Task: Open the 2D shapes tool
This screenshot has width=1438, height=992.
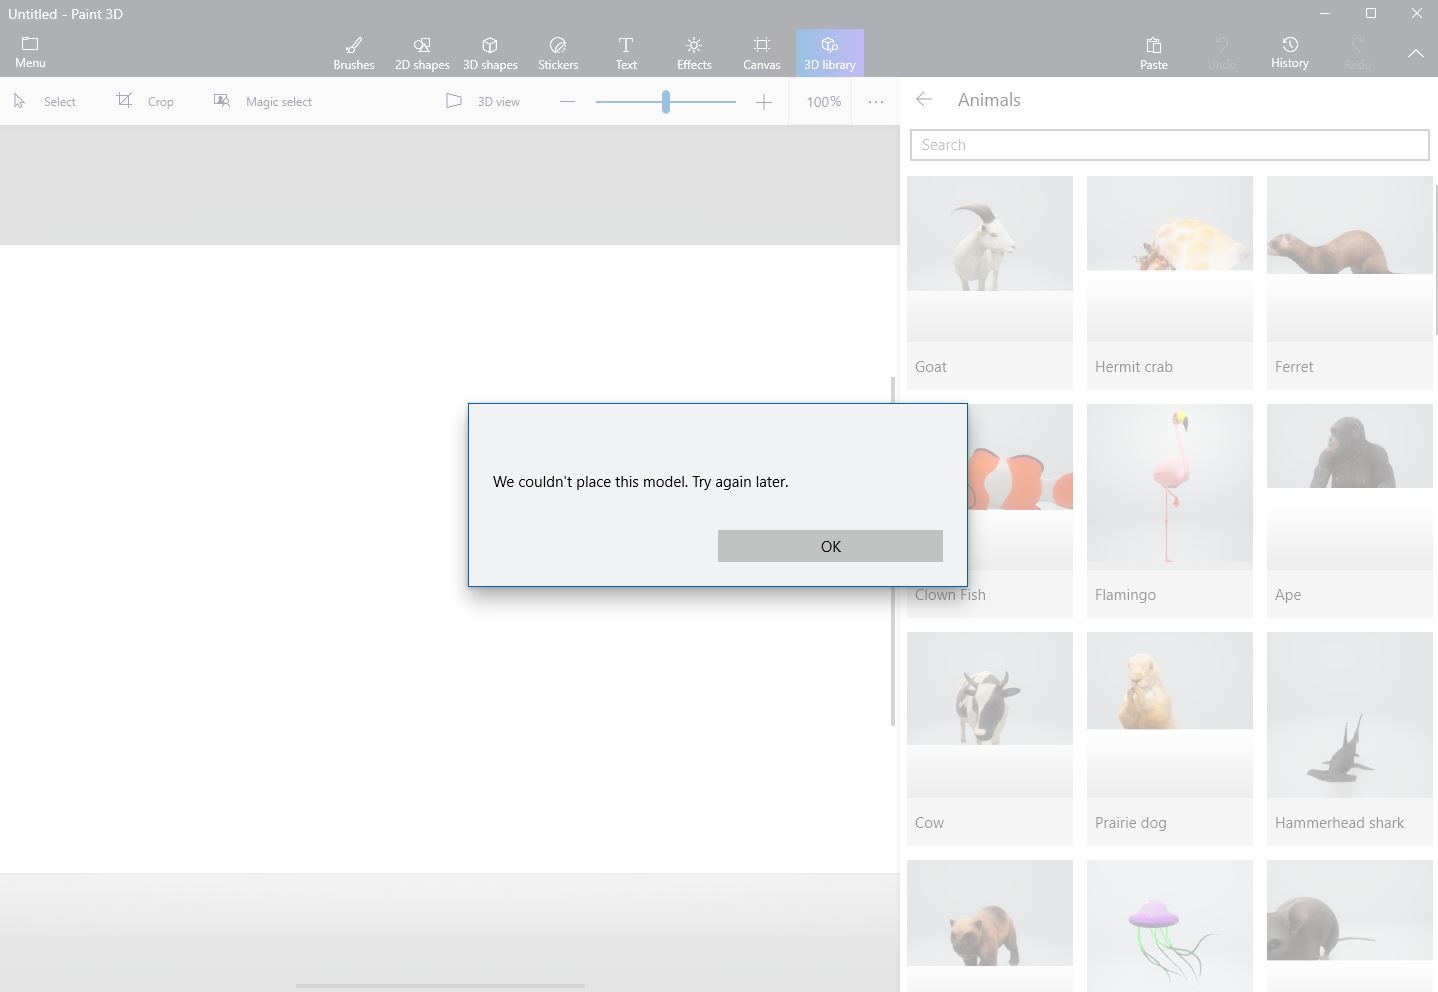Action: [422, 53]
